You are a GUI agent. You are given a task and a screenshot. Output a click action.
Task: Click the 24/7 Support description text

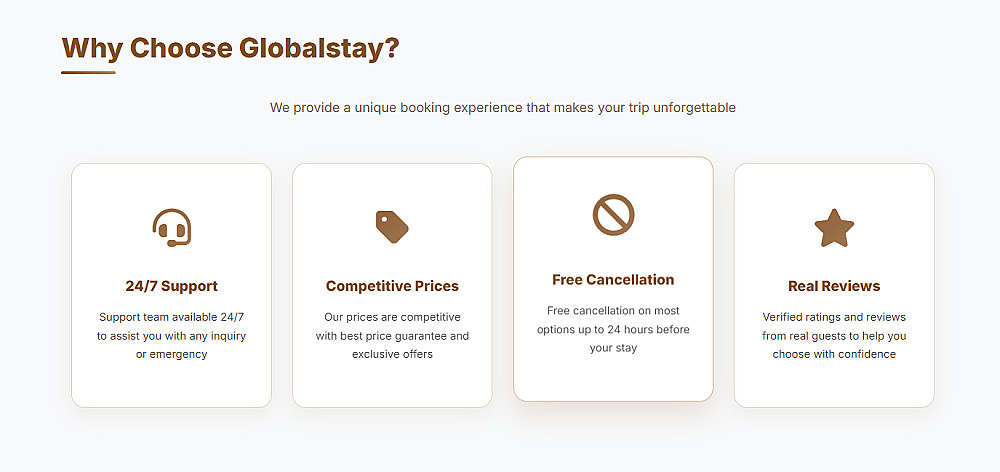[x=171, y=335]
